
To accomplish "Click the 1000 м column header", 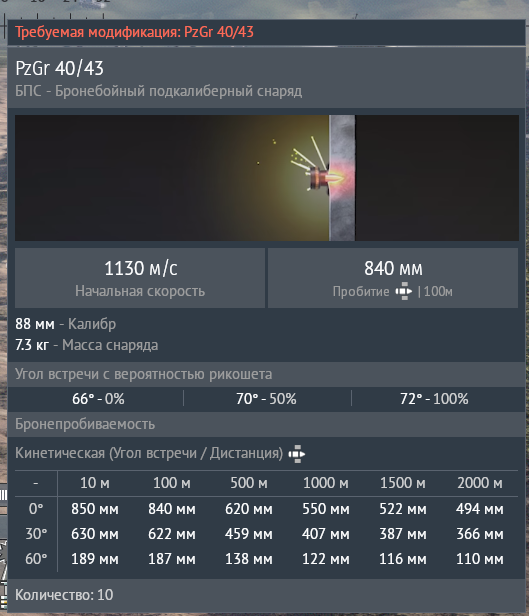I will 326,483.
